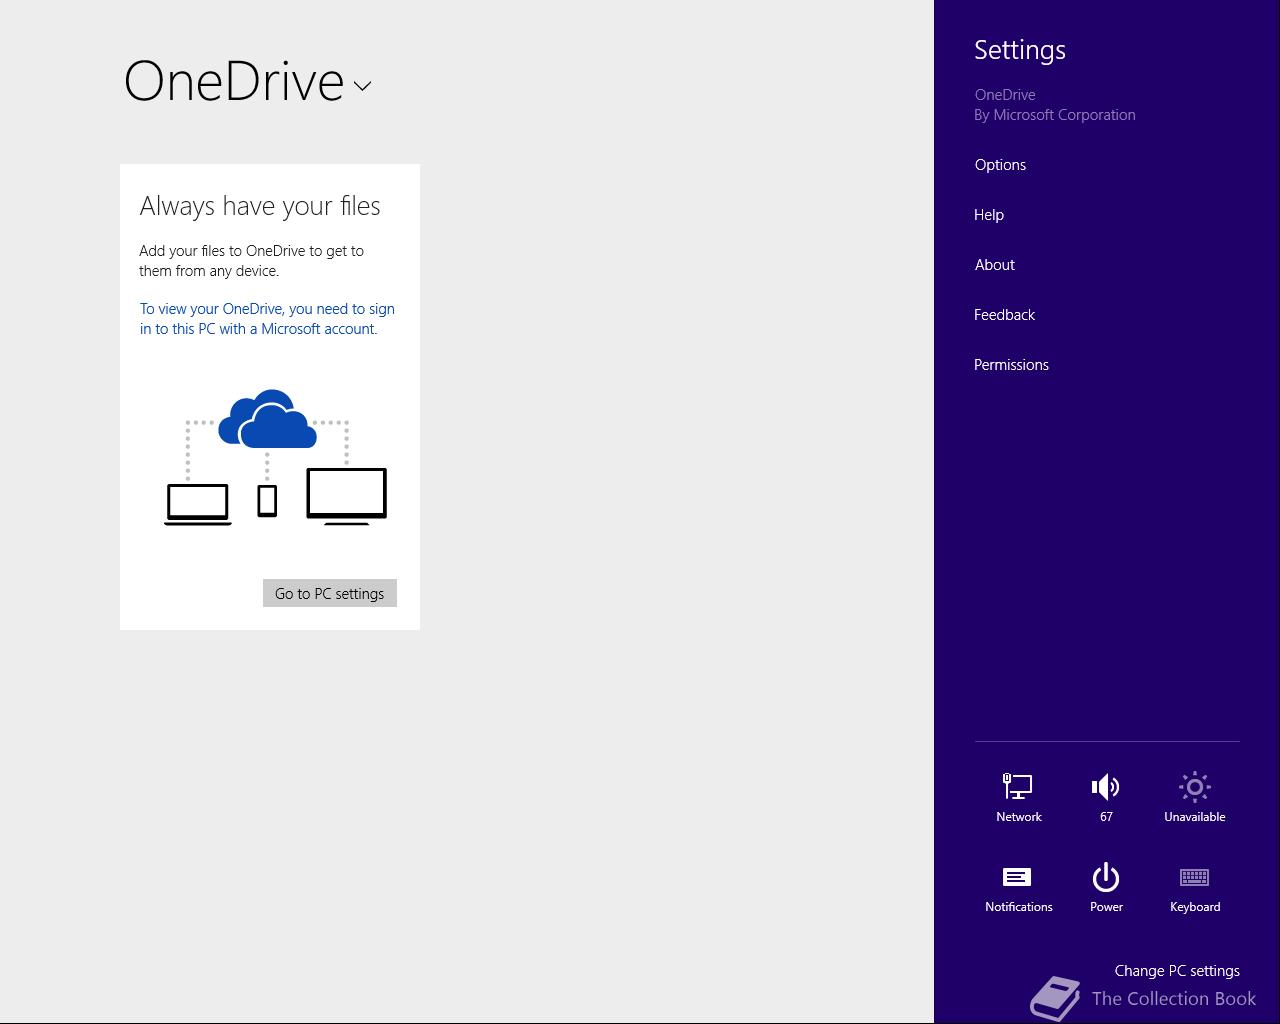The width and height of the screenshot is (1280, 1024).
Task: Click the Go to PC settings button
Action: tap(330, 593)
